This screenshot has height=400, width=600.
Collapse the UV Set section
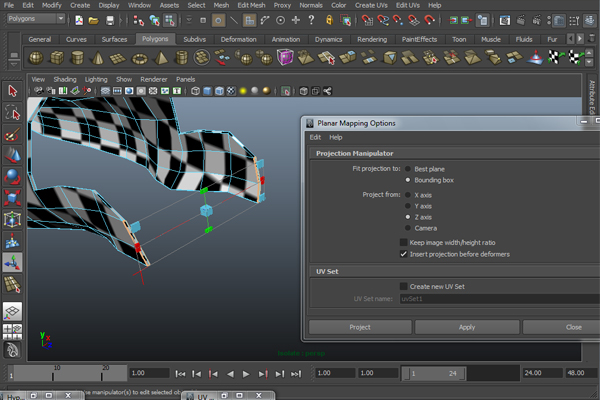[327, 271]
